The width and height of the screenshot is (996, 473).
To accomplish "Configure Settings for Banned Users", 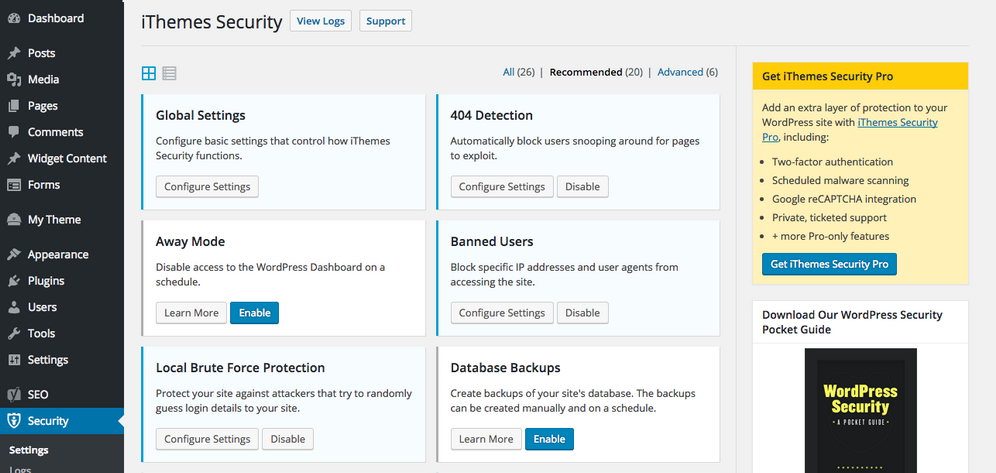I will (502, 313).
